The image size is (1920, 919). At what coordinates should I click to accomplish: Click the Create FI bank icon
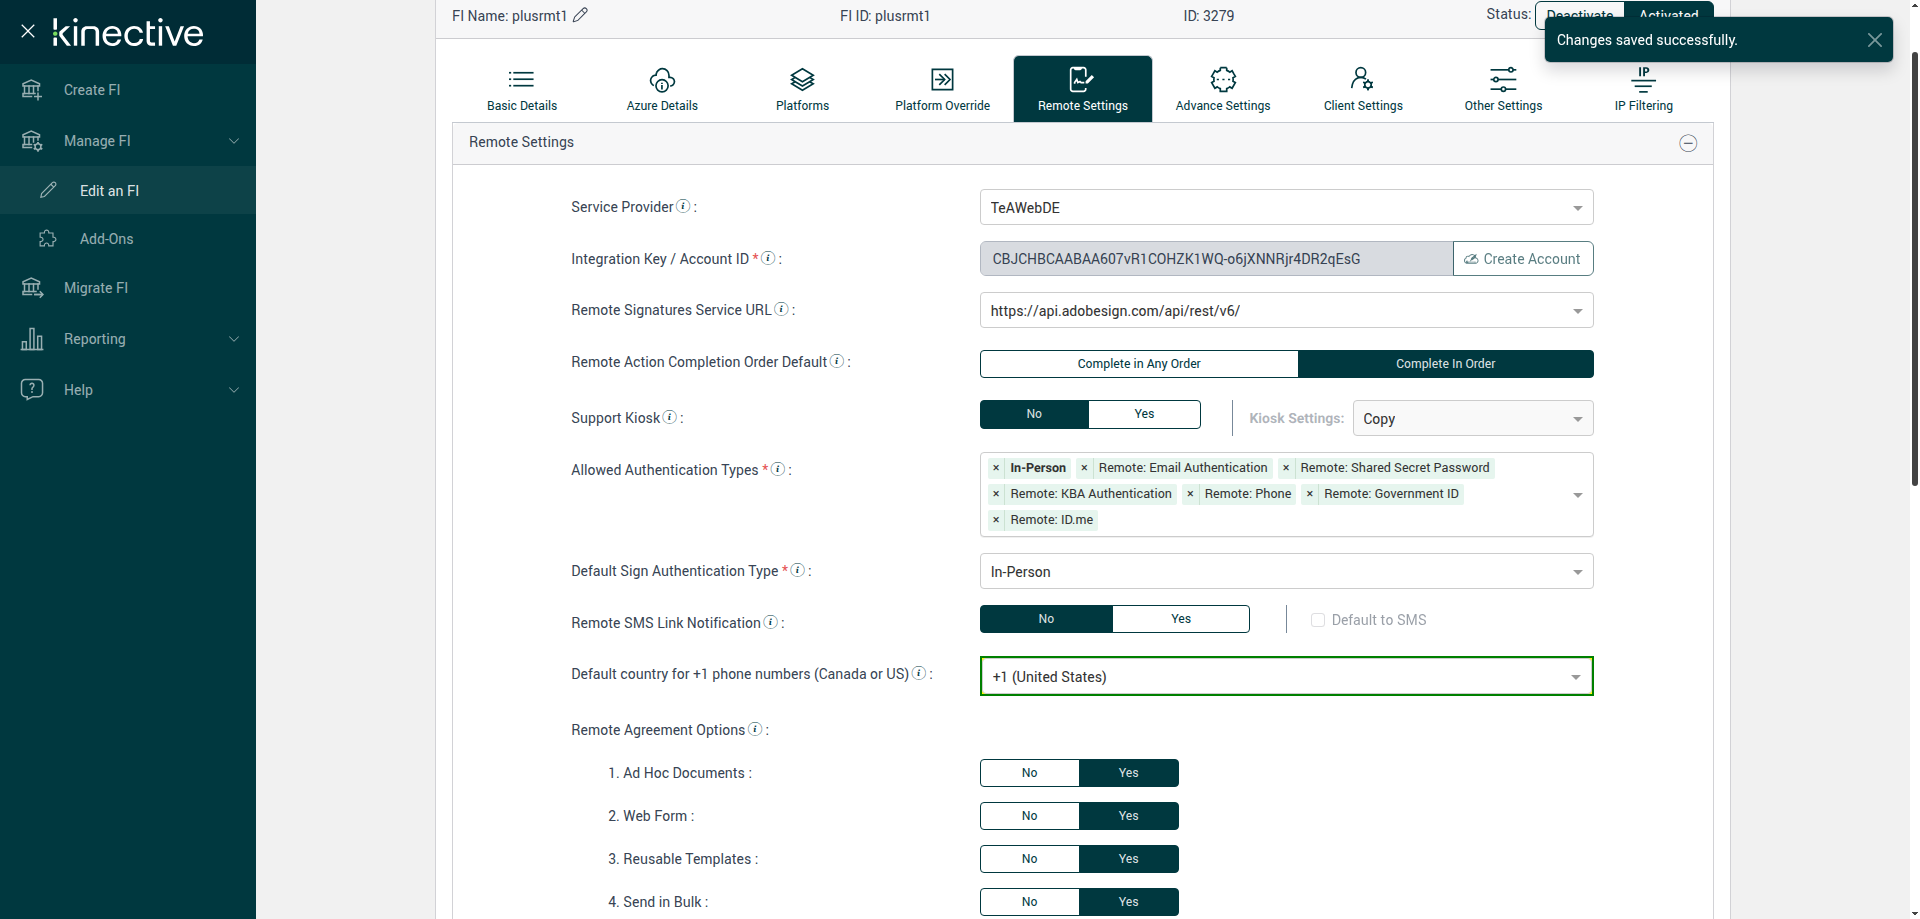32,90
